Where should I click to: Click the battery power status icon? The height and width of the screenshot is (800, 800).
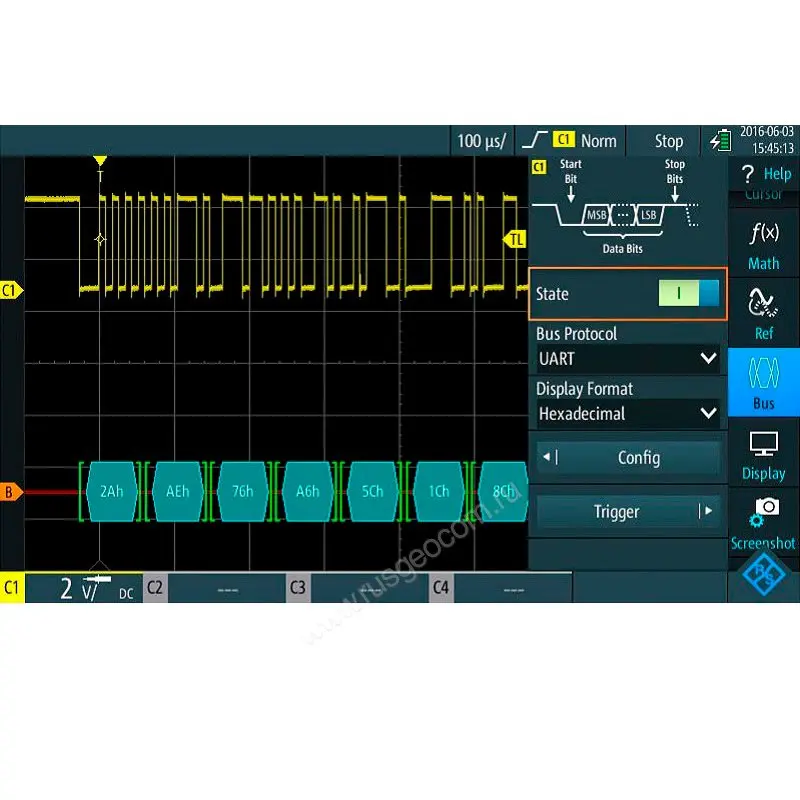(720, 141)
